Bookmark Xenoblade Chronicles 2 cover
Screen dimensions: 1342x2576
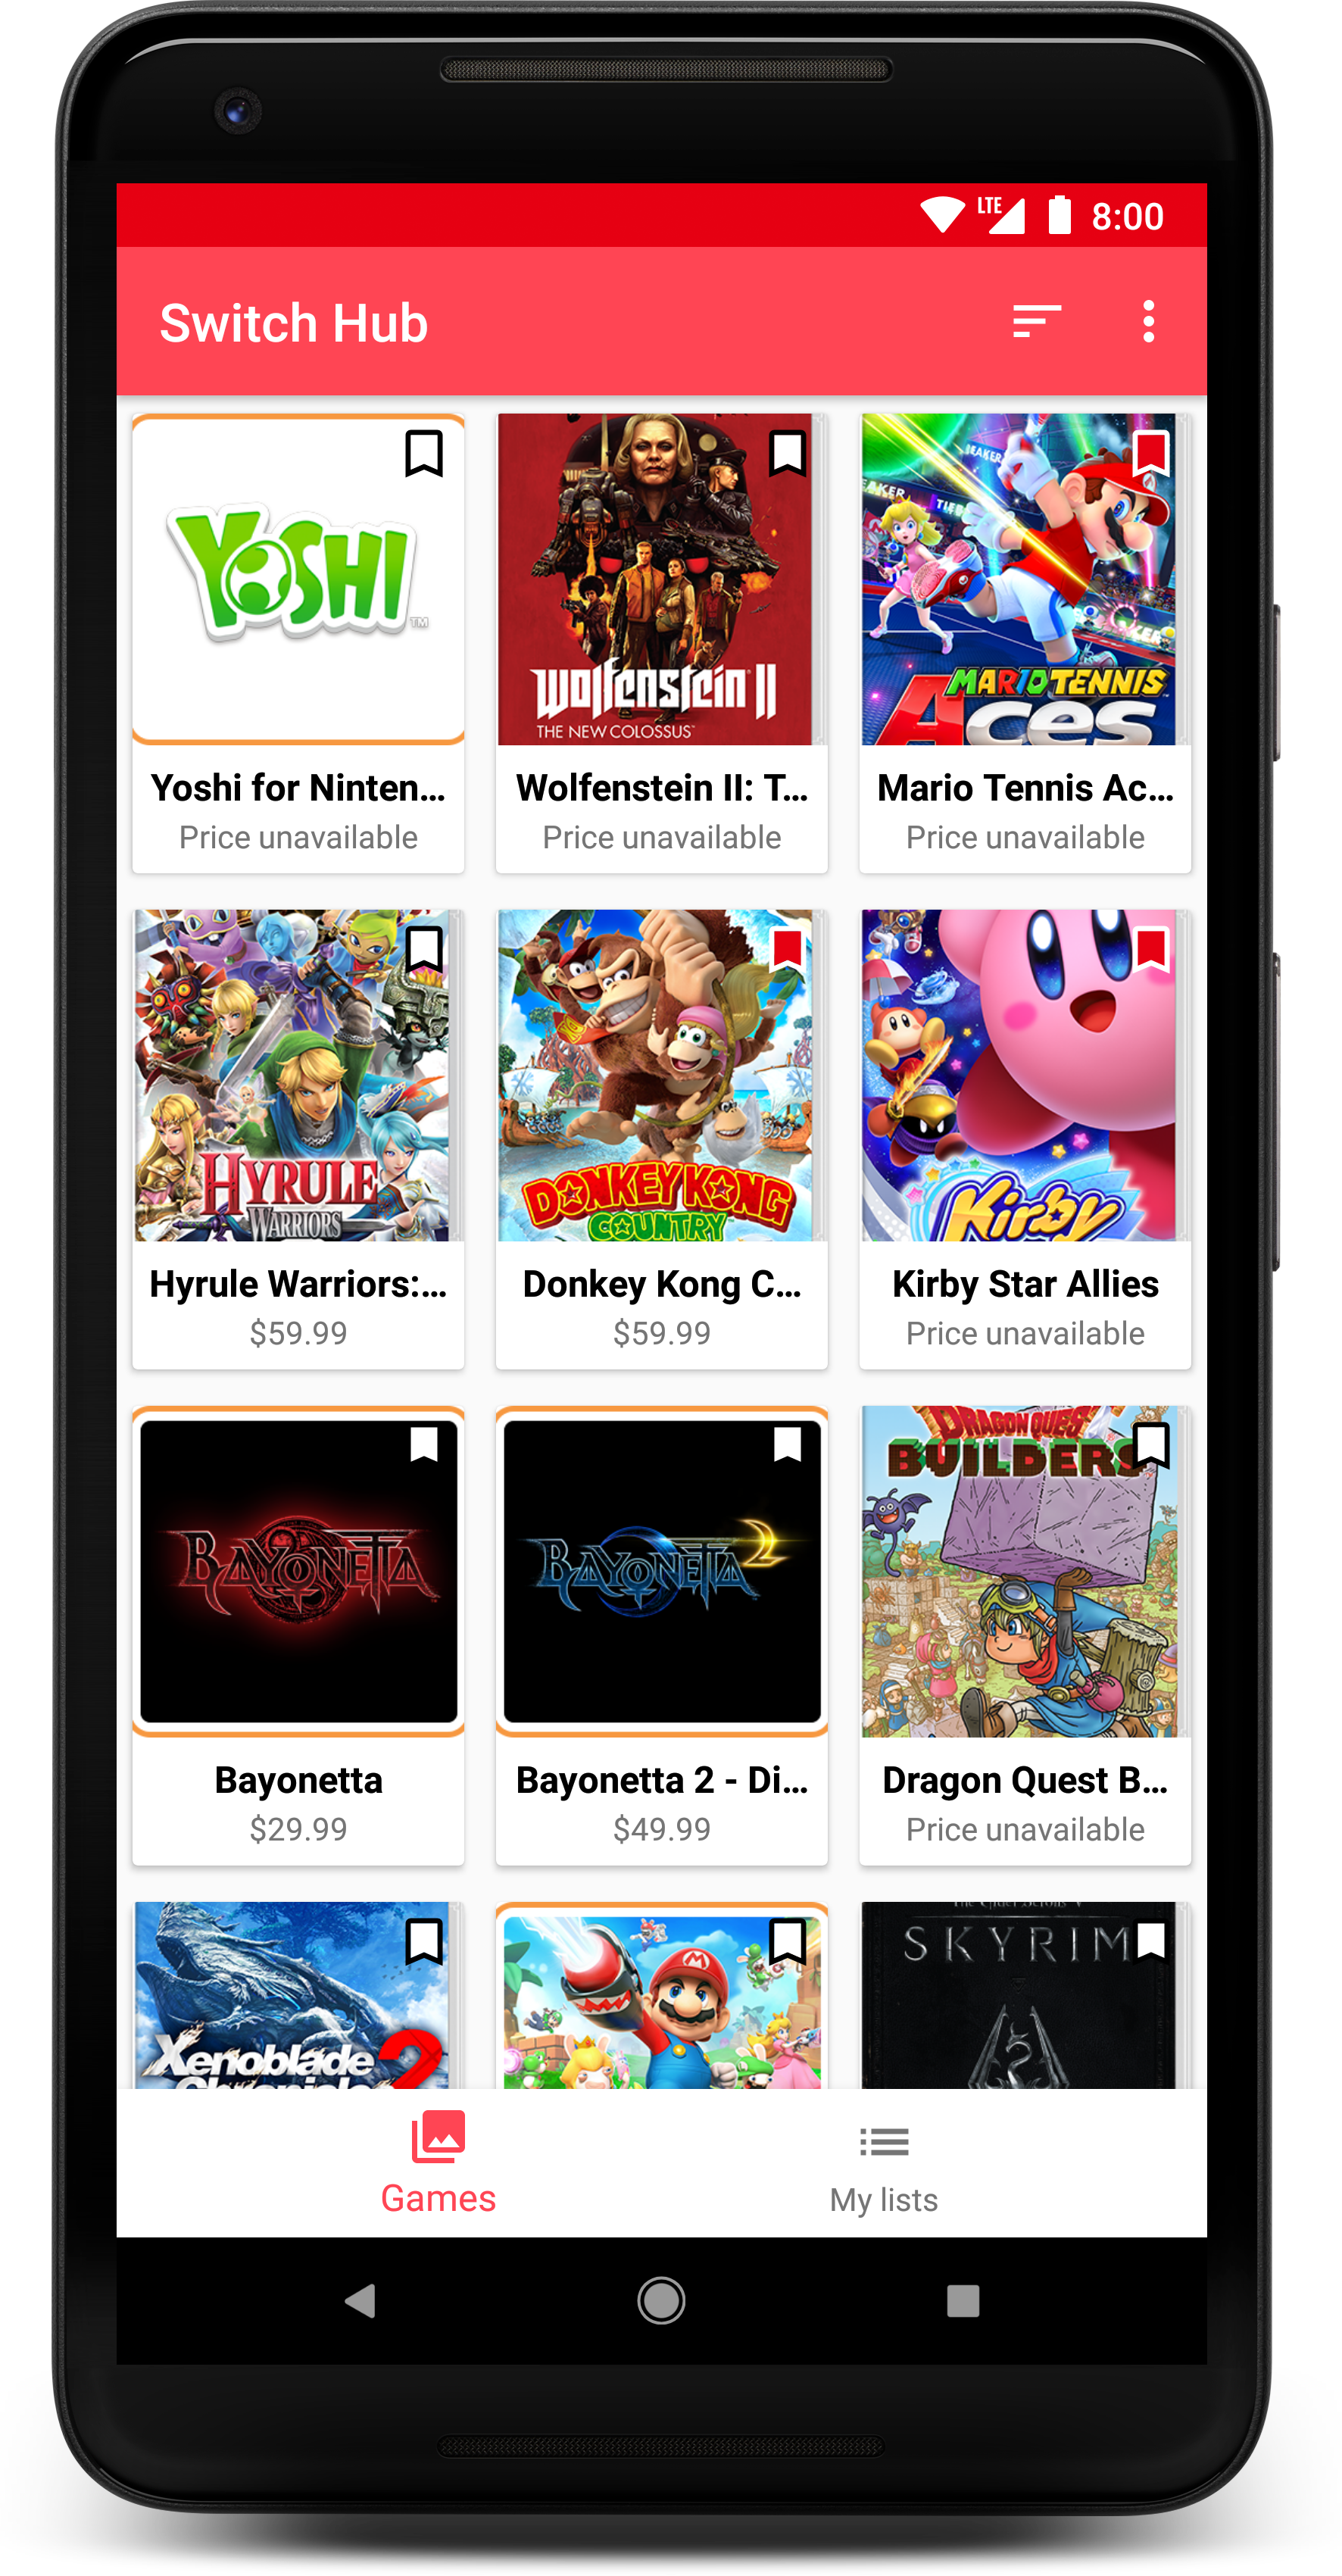pyautogui.click(x=424, y=1942)
